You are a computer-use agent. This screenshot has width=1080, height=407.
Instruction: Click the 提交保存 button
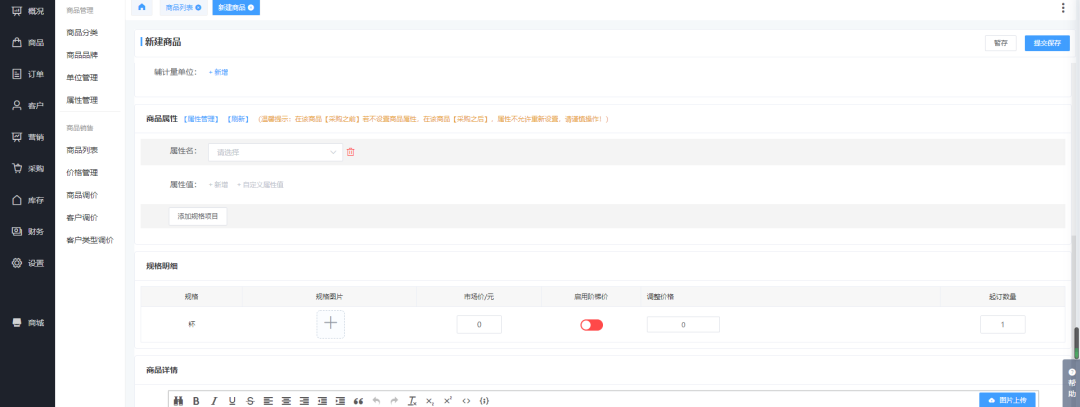(x=1047, y=43)
